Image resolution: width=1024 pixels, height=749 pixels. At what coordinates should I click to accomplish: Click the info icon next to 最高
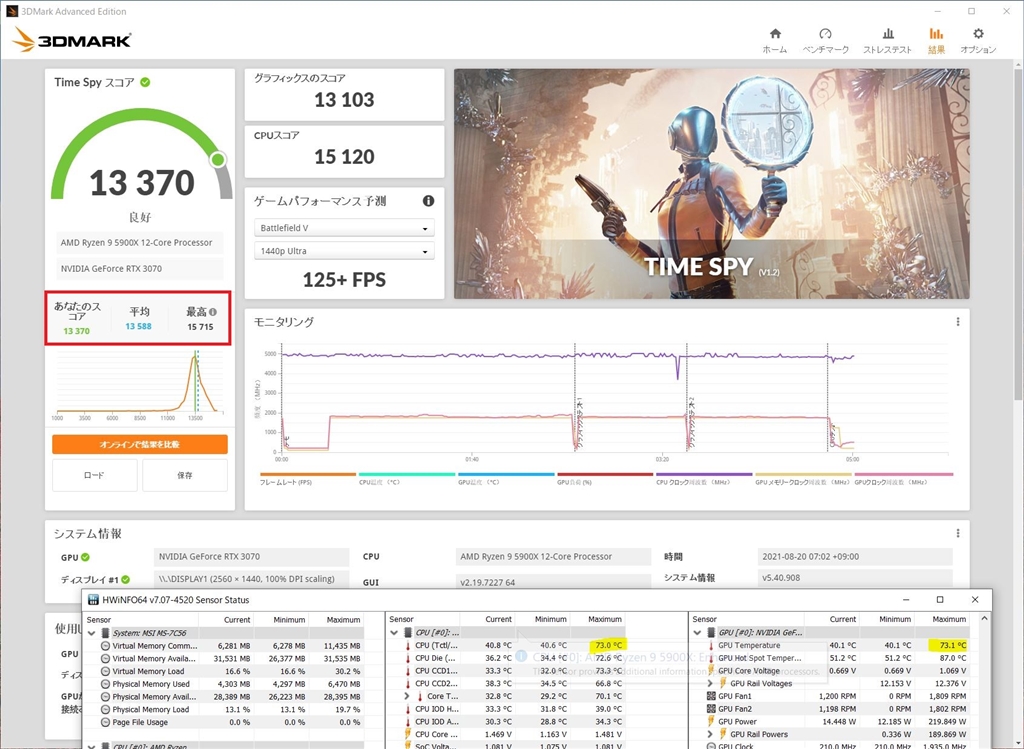coord(213,312)
